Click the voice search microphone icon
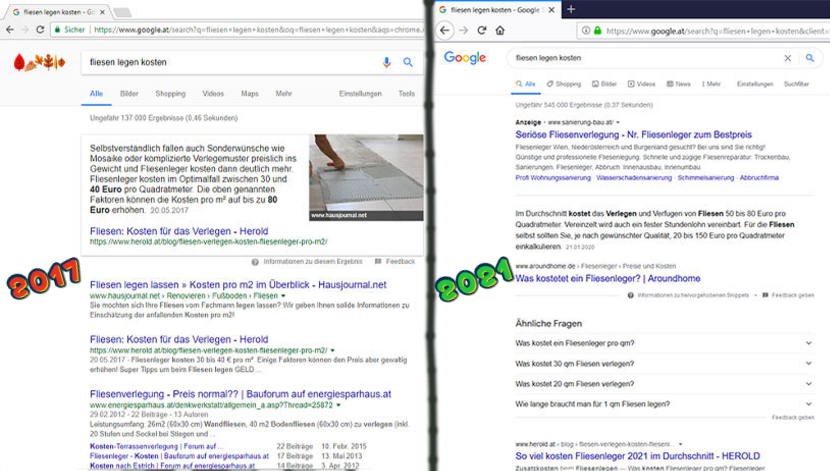The image size is (830, 471). tap(386, 62)
